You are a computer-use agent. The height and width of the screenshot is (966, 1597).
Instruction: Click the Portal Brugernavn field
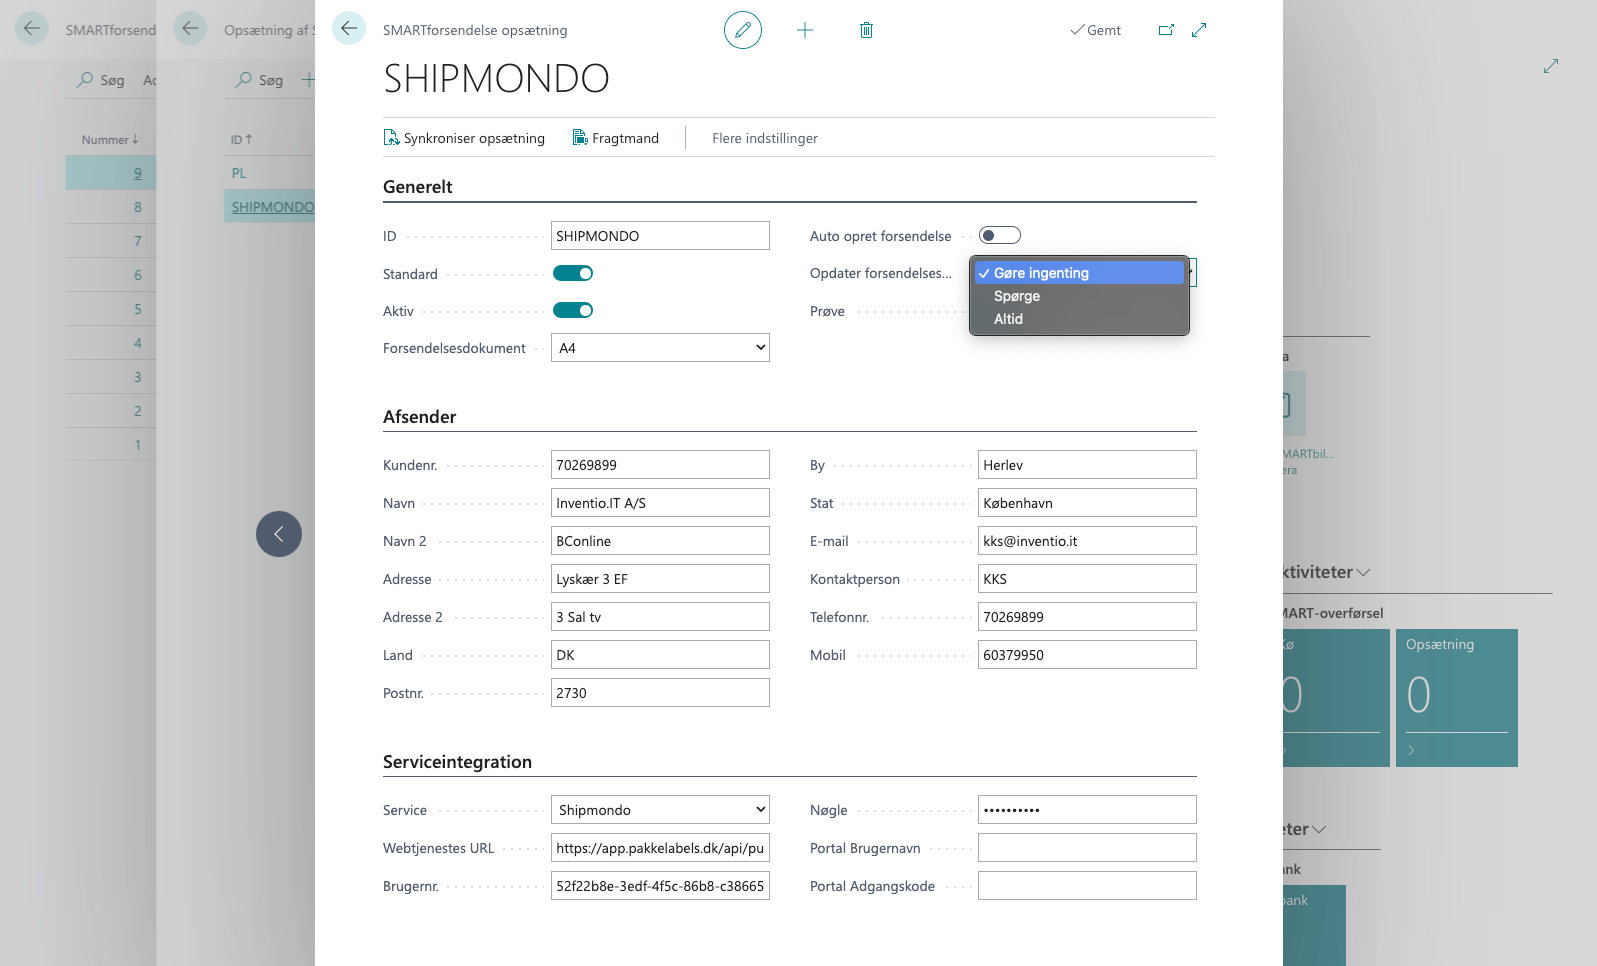coord(1087,848)
